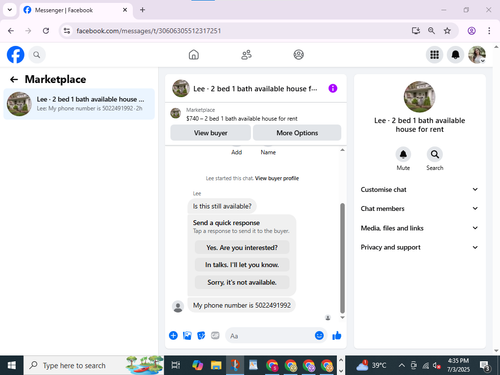Send a thumbs-up like

click(337, 335)
